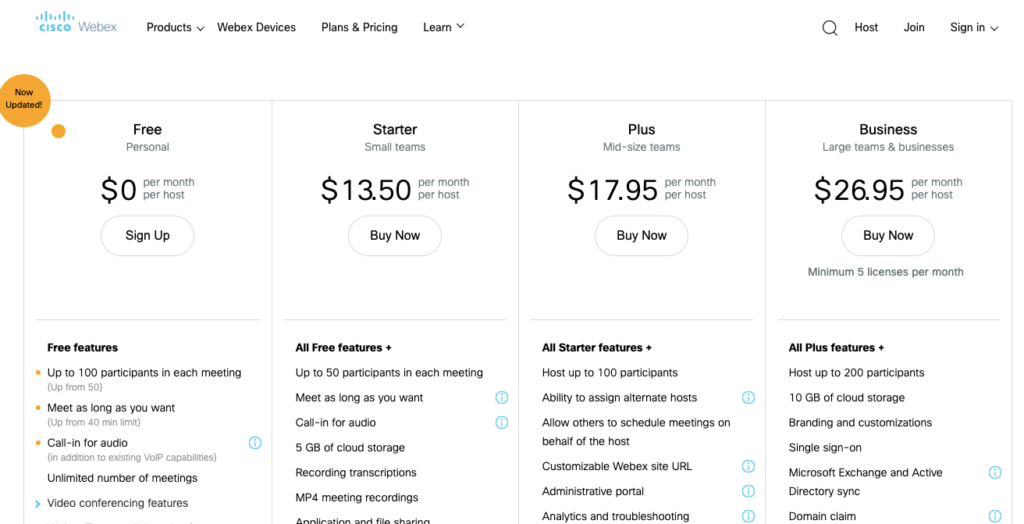Click info icon beside Administrative portal
The height and width of the screenshot is (524, 1024).
748,492
